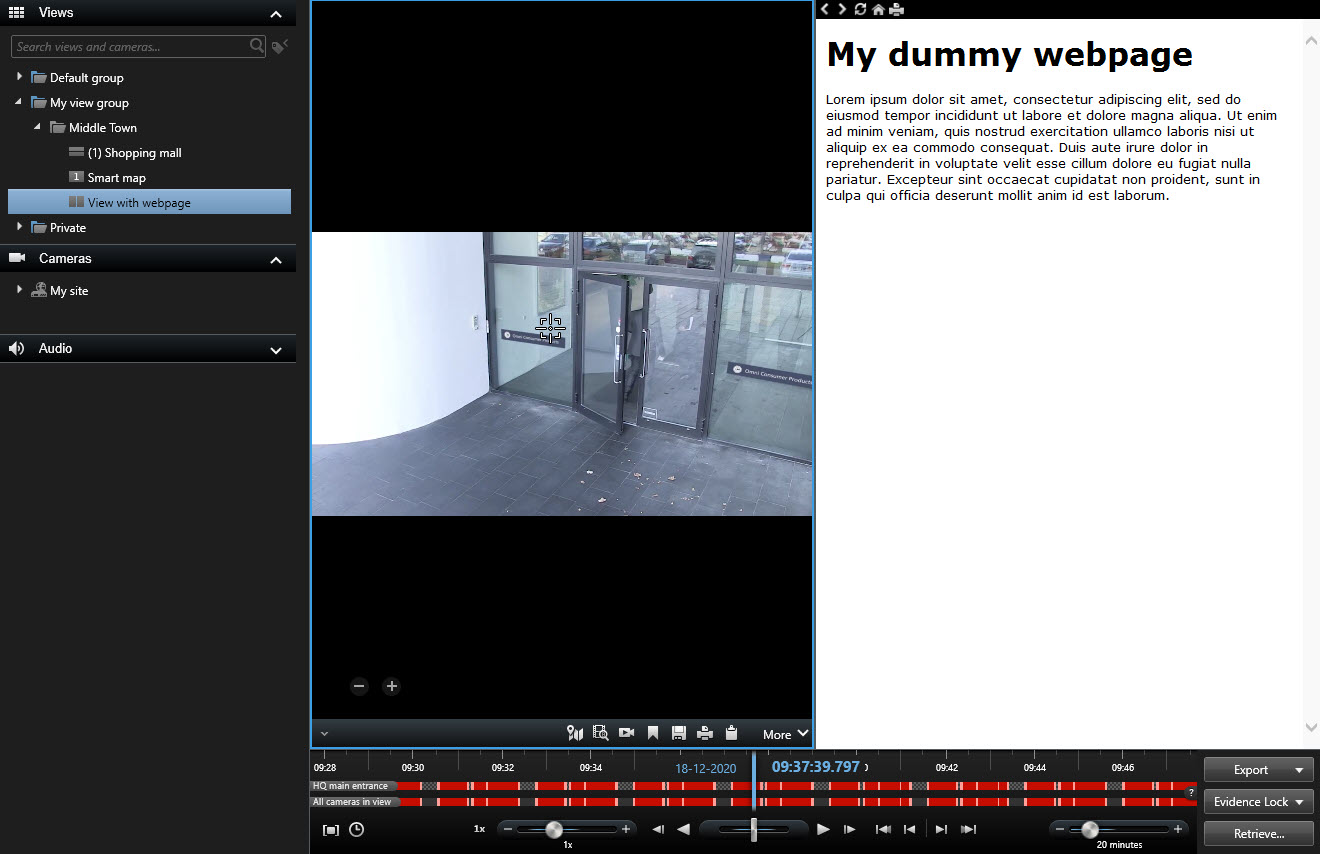Screen dimensions: 1320x854
Task: Go to webpage home via house icon
Action: [x=878, y=9]
